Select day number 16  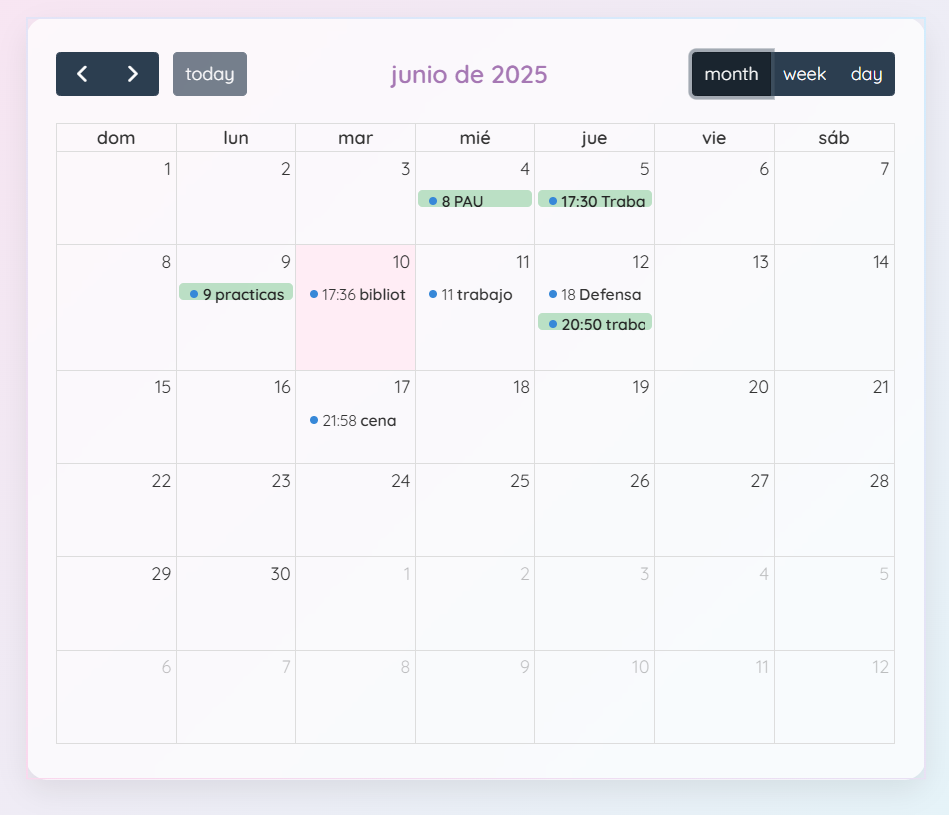click(282, 387)
